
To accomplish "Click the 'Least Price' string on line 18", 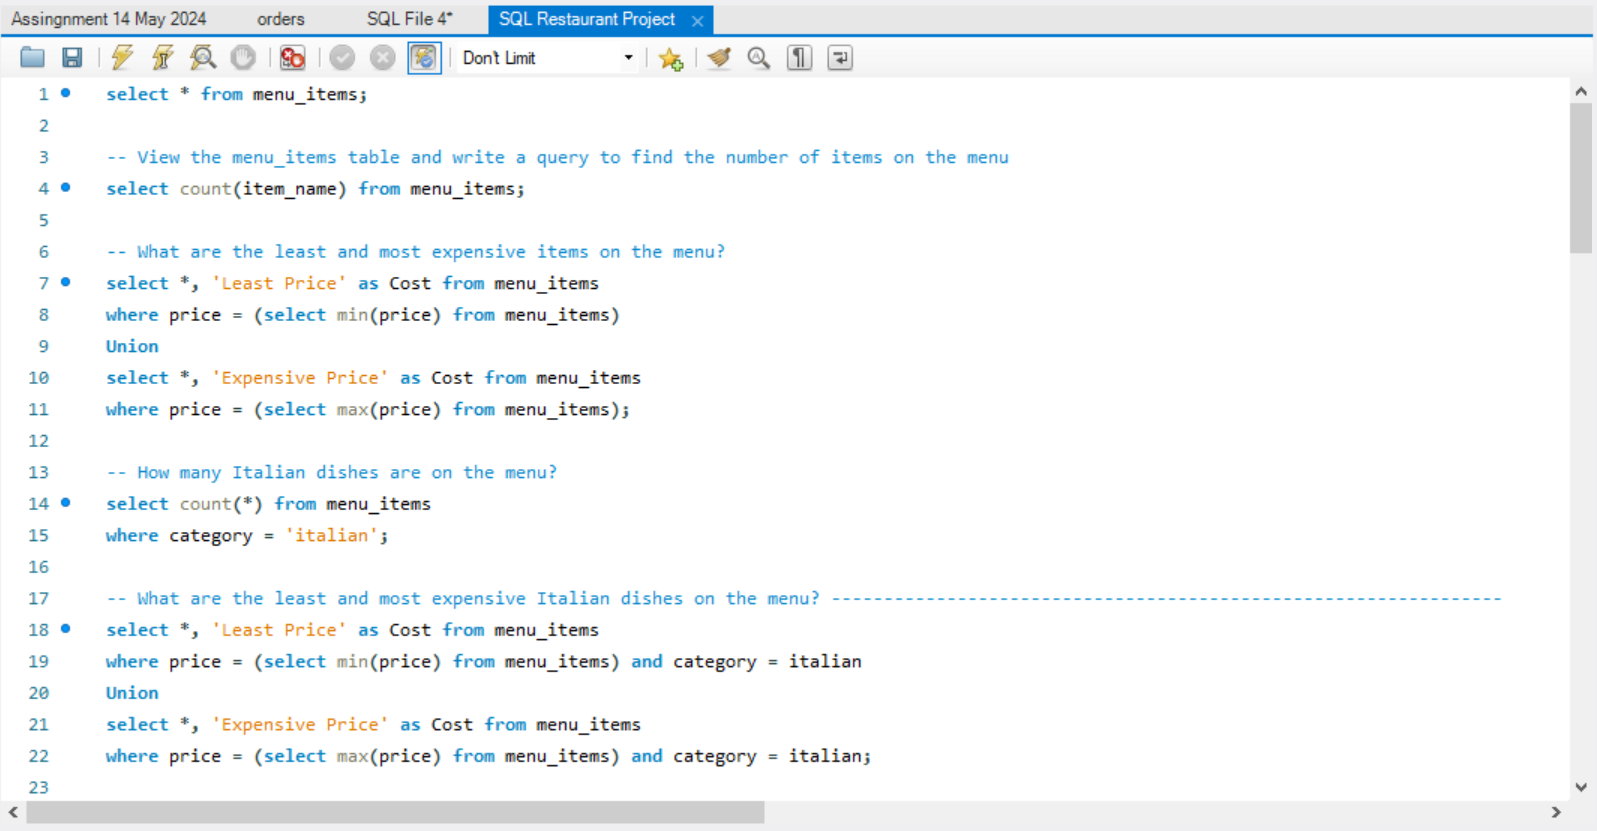I will click(x=279, y=630).
